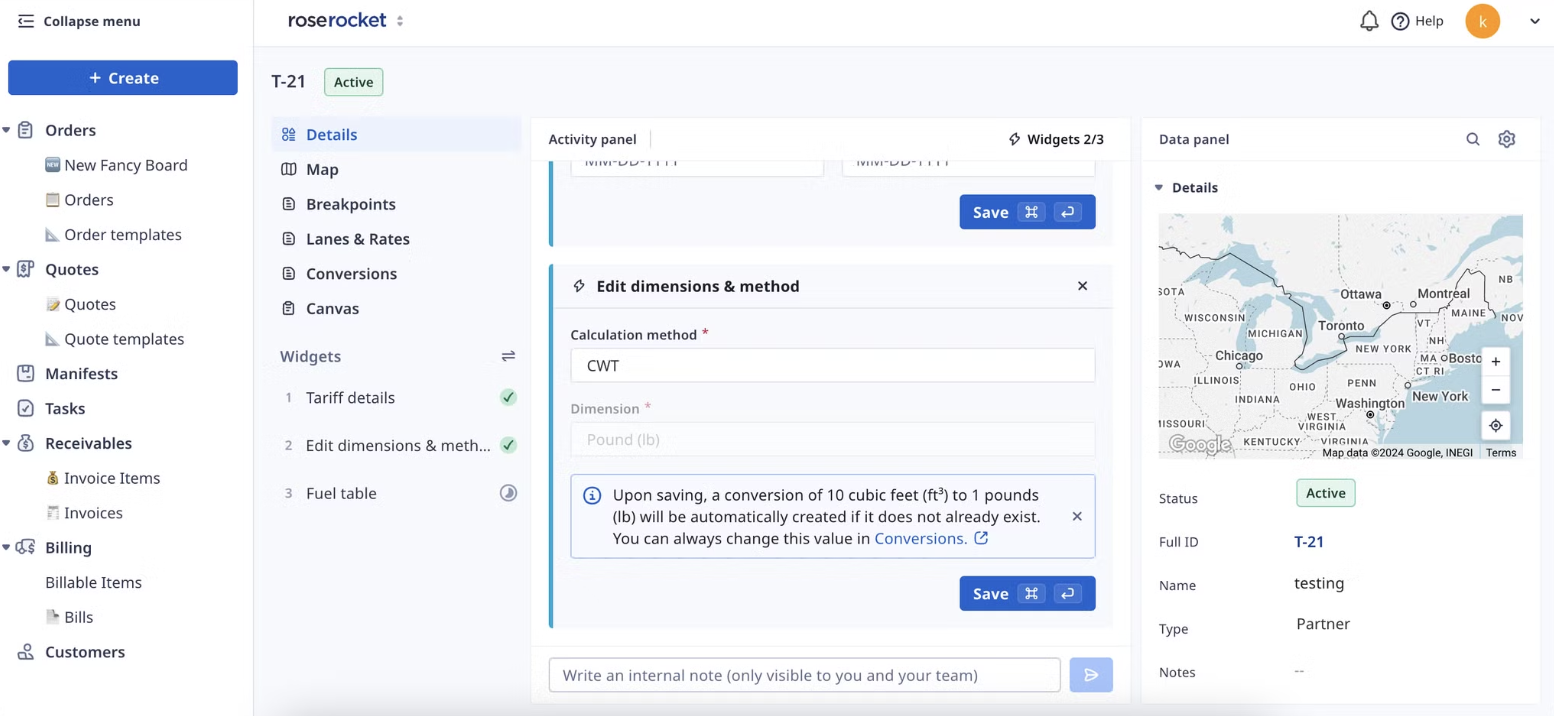This screenshot has height=716, width=1554.
Task: Click the internal note text field
Action: coord(804,675)
